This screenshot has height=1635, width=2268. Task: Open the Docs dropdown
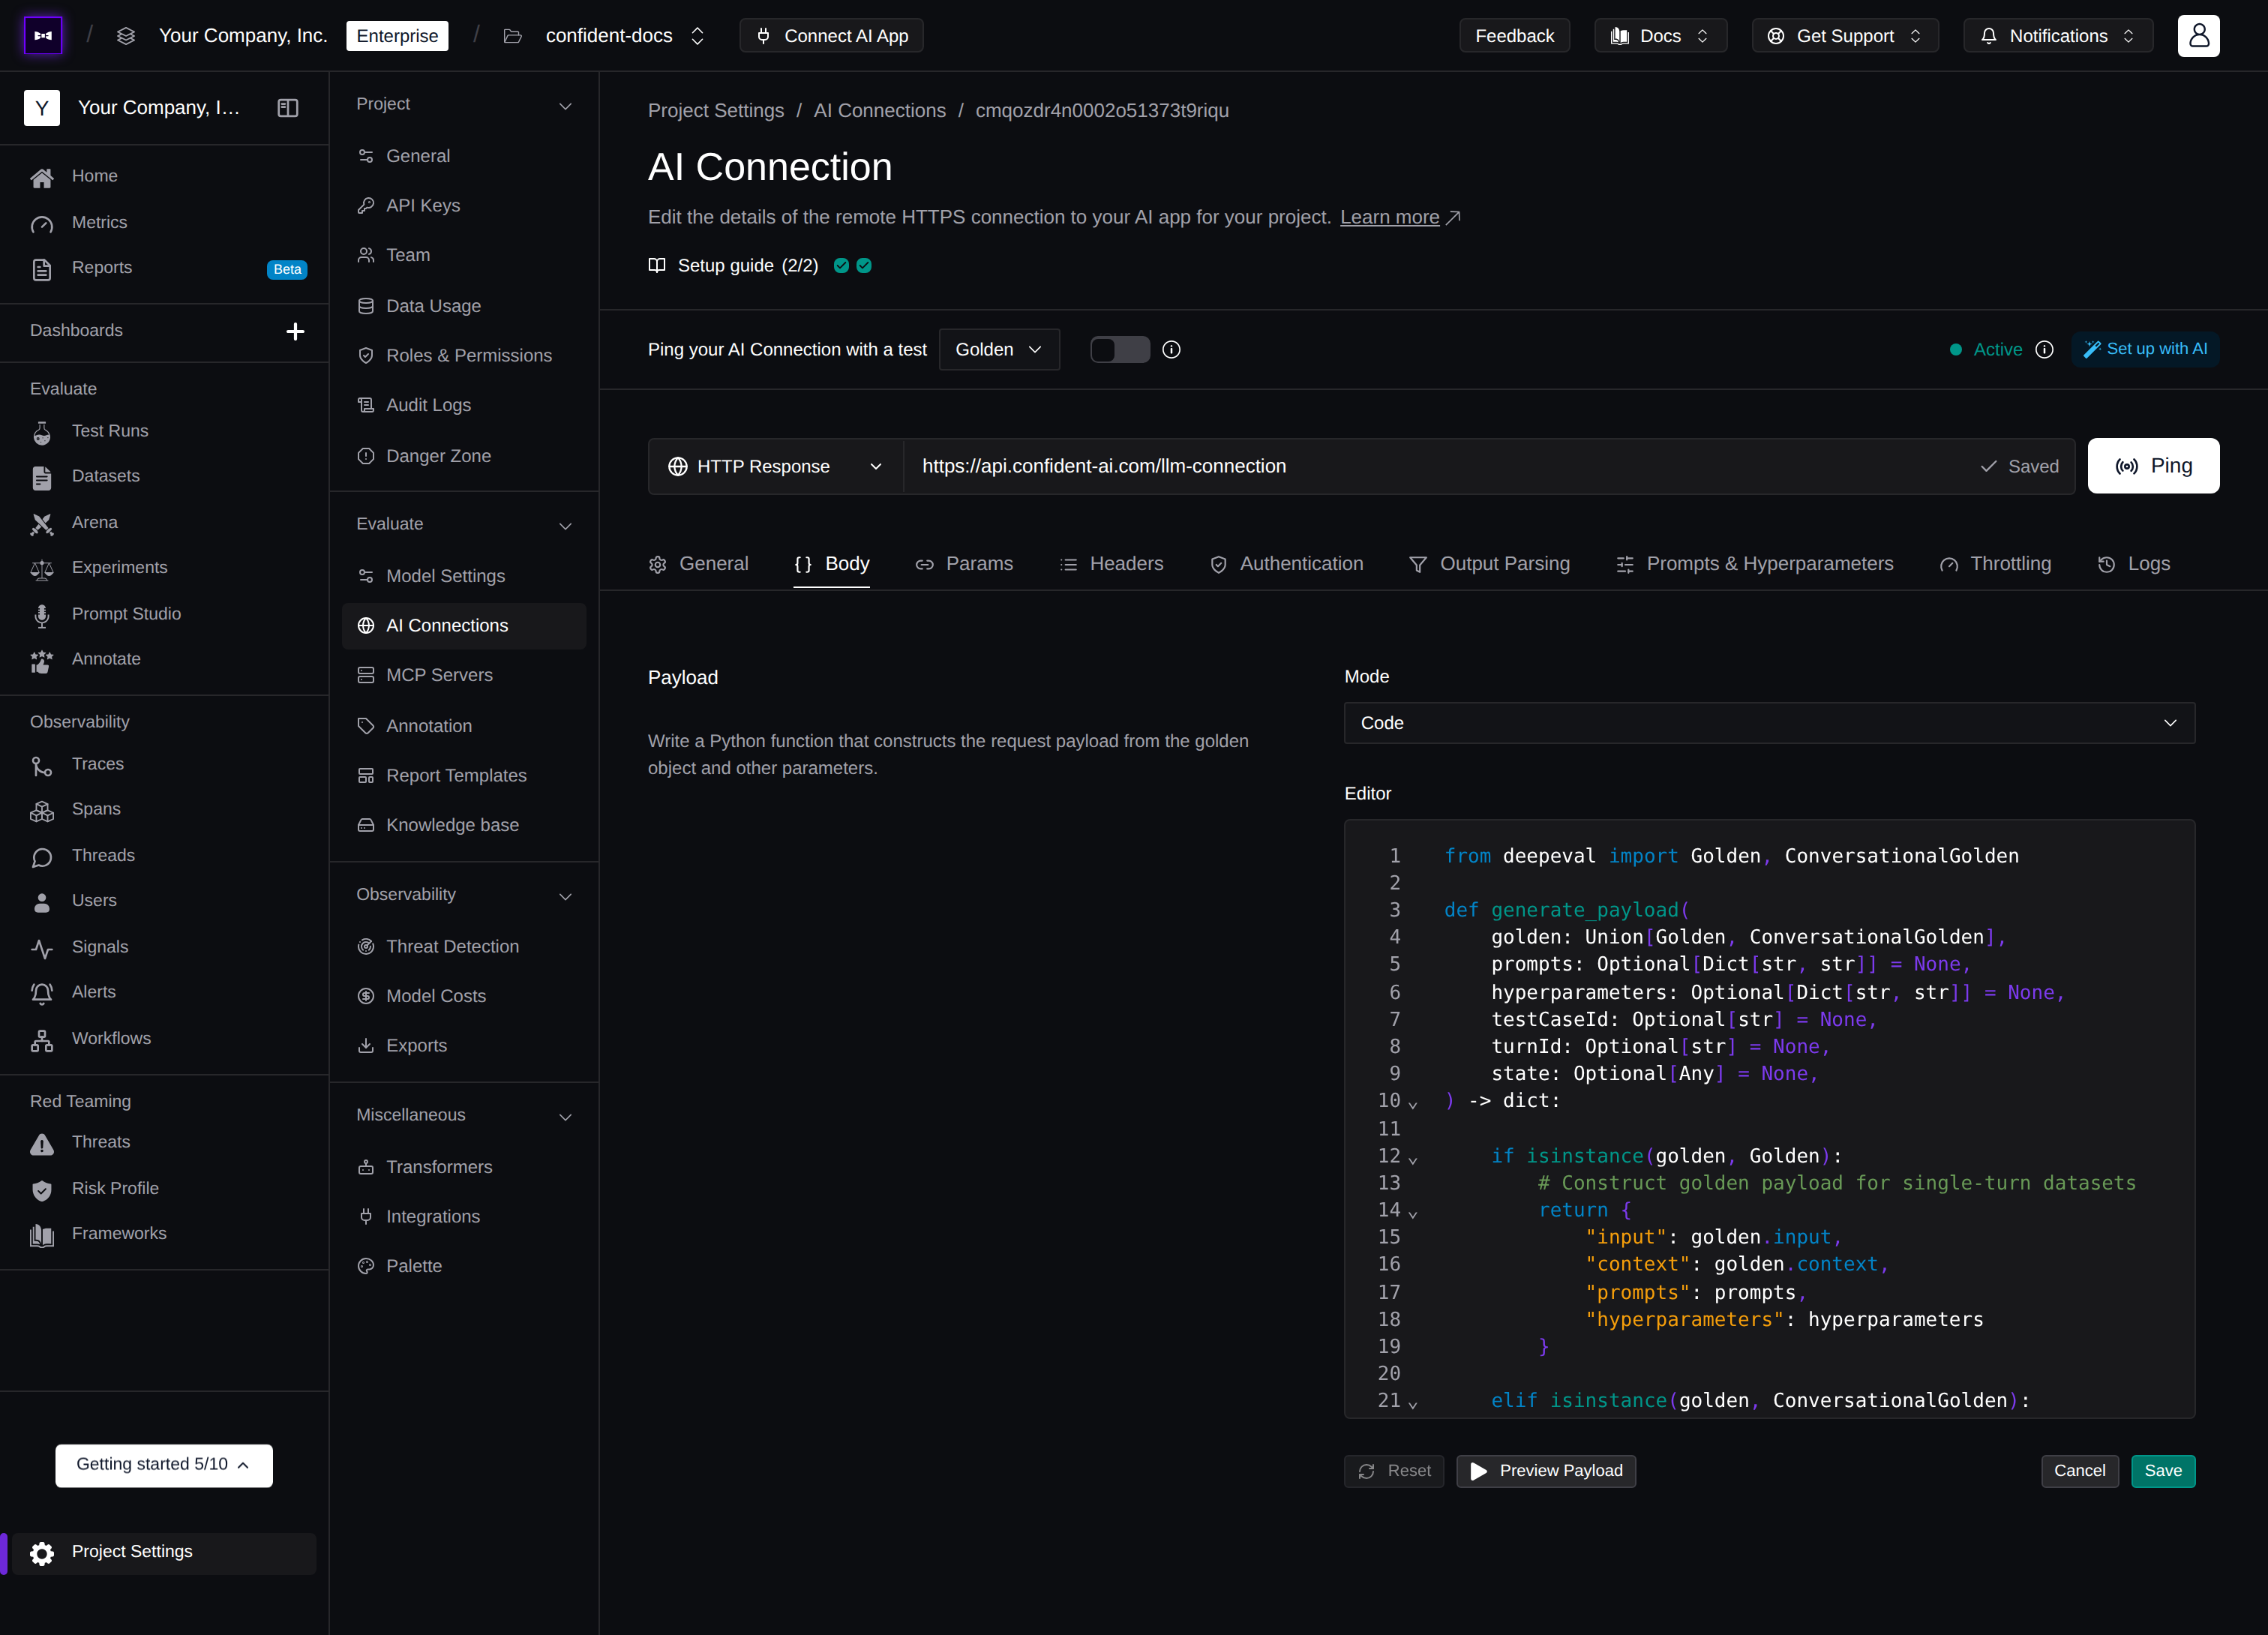tap(1660, 36)
